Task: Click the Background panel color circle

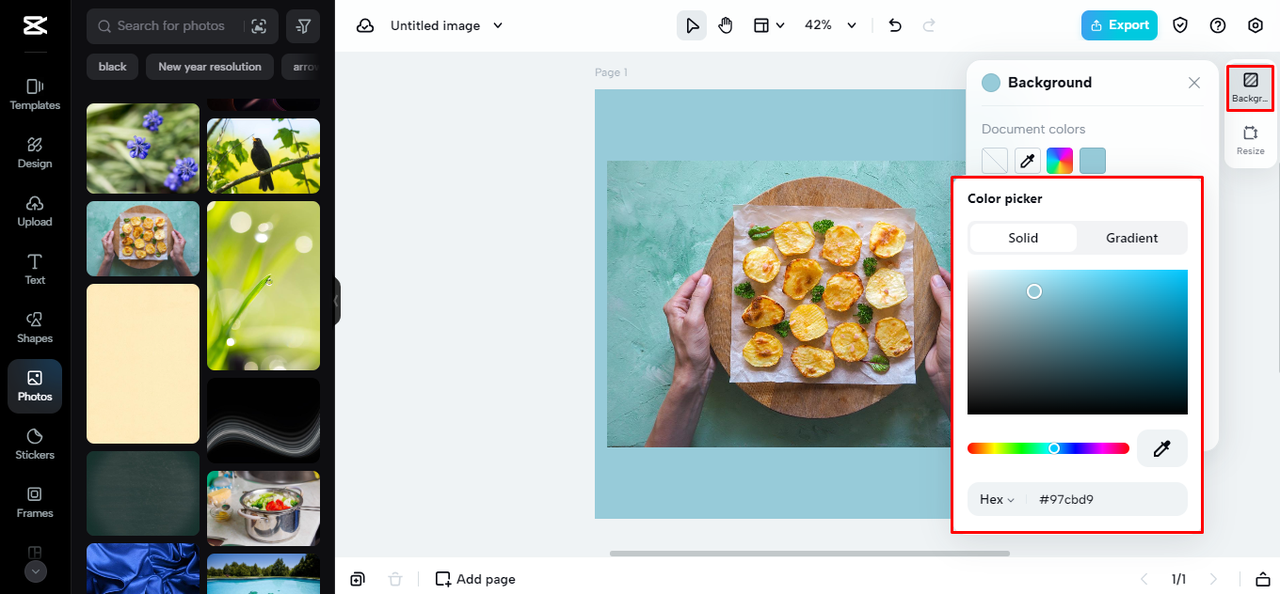Action: [x=991, y=83]
